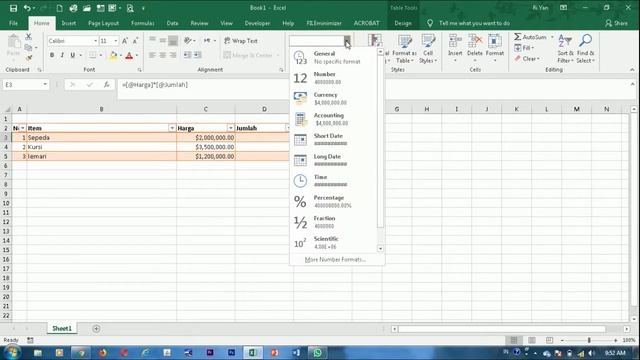Screen dimensions: 640x360
Task: Open Name Box dropdown arrow
Action: 45,84
